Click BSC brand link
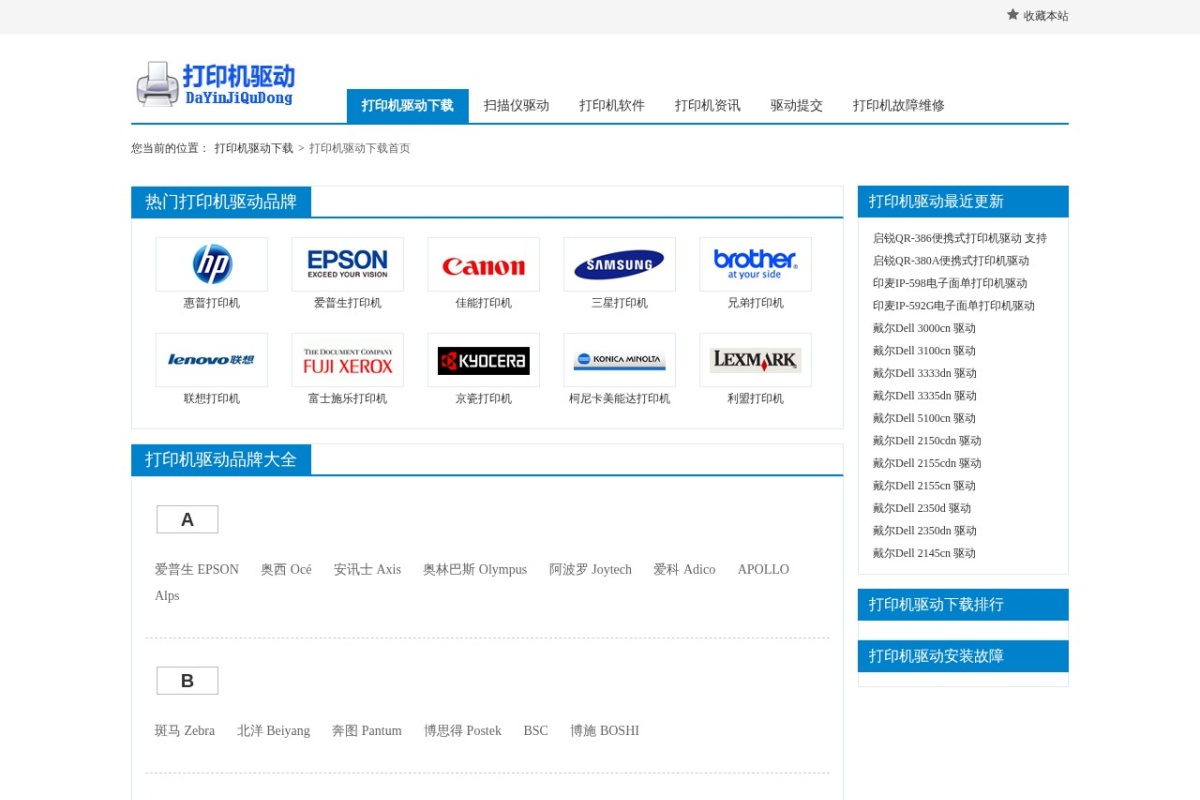The height and width of the screenshot is (800, 1200). 536,731
